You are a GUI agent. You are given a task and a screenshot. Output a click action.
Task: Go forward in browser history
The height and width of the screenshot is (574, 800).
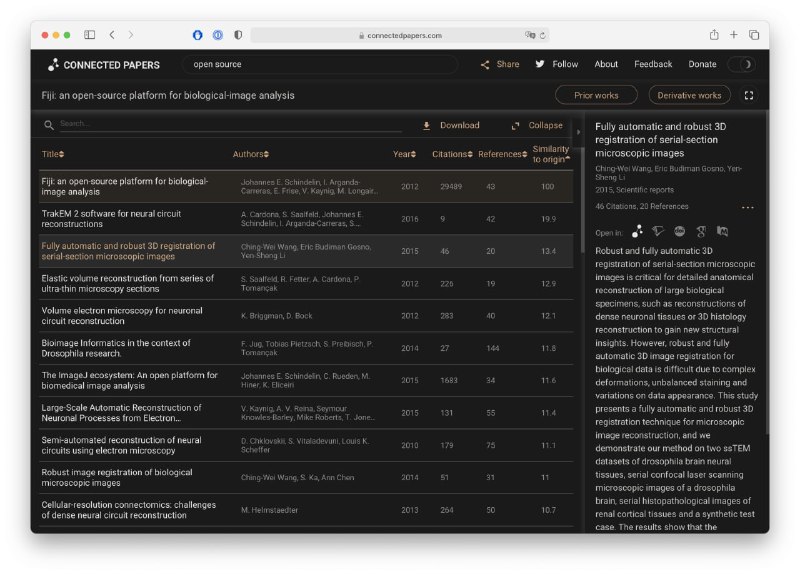131,35
